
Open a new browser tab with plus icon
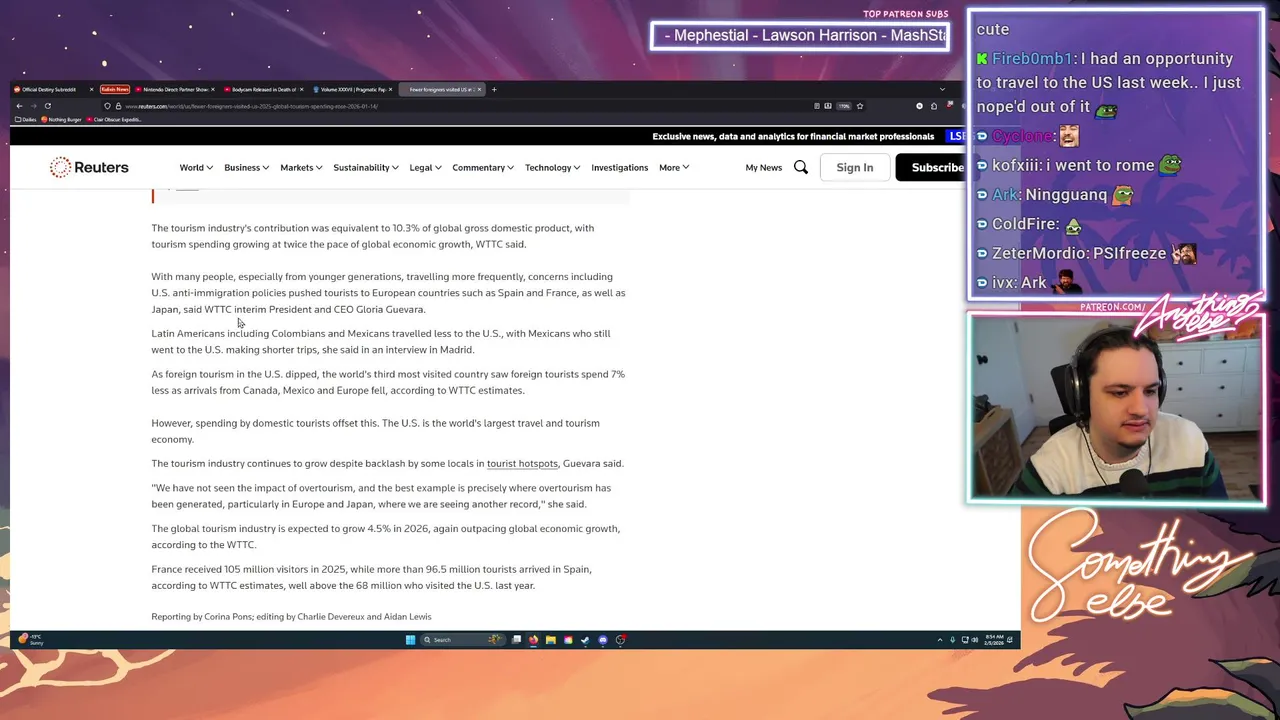[493, 89]
